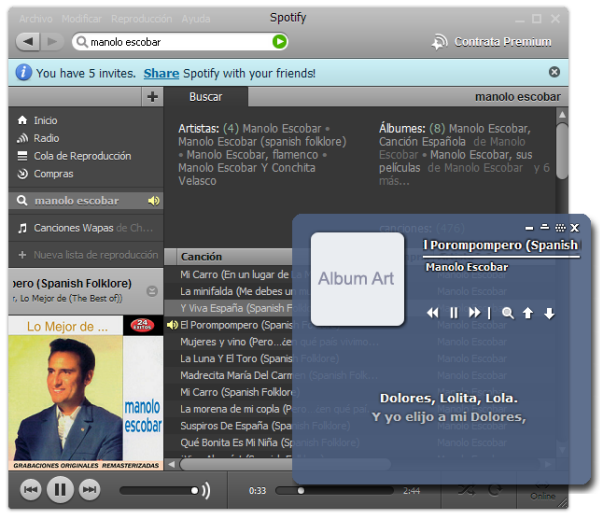Click the Lo Mejor de album cover
Screen dimensions: 600x514
click(86, 393)
